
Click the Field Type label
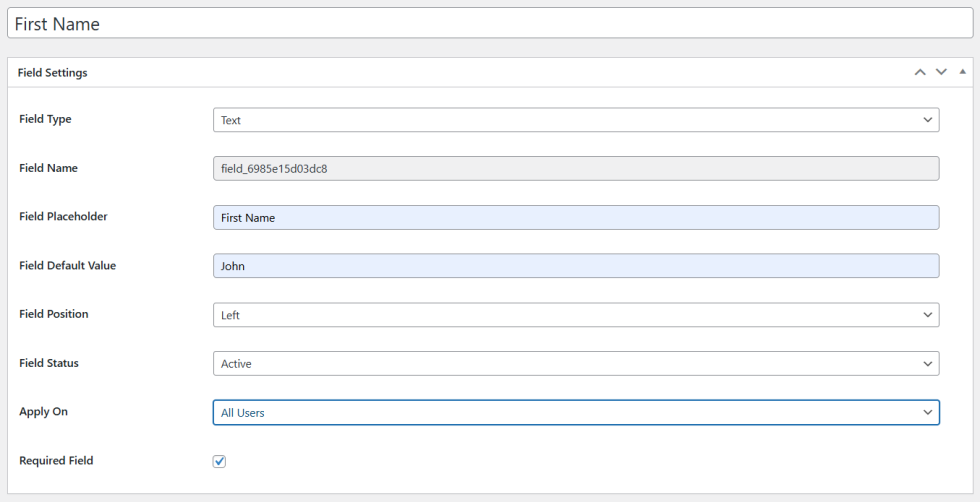click(45, 119)
